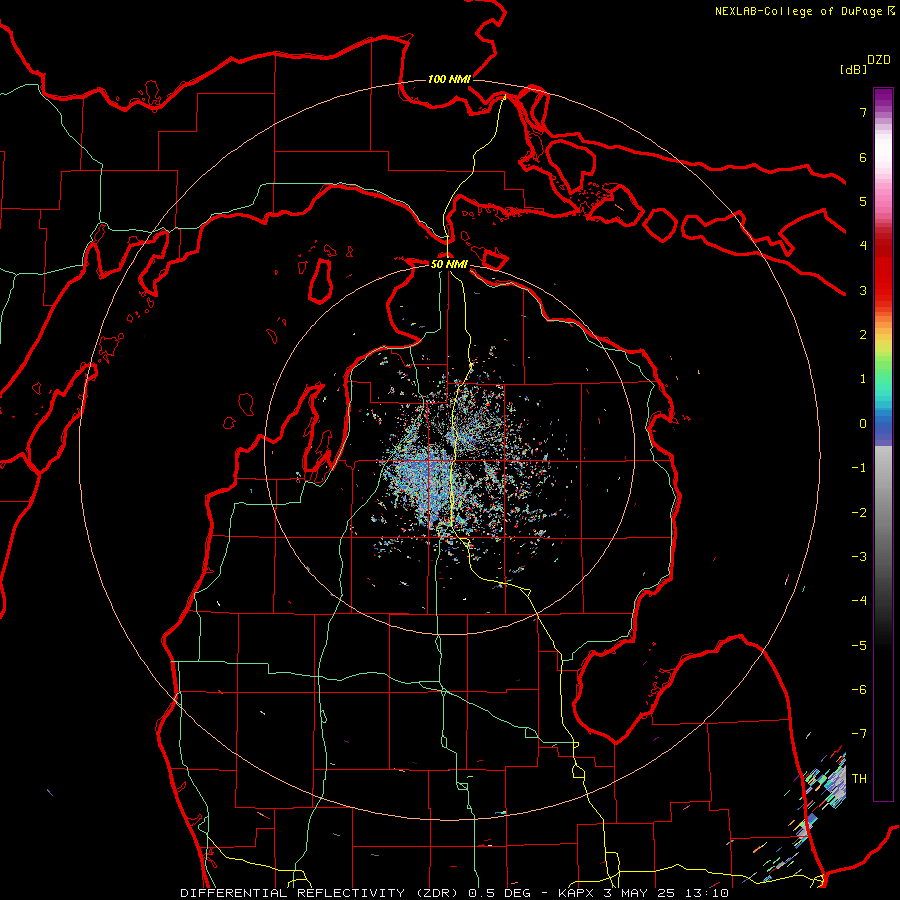Click the 3 value on the color scale
Viewport: 900px width, 900px height.
click(863, 290)
